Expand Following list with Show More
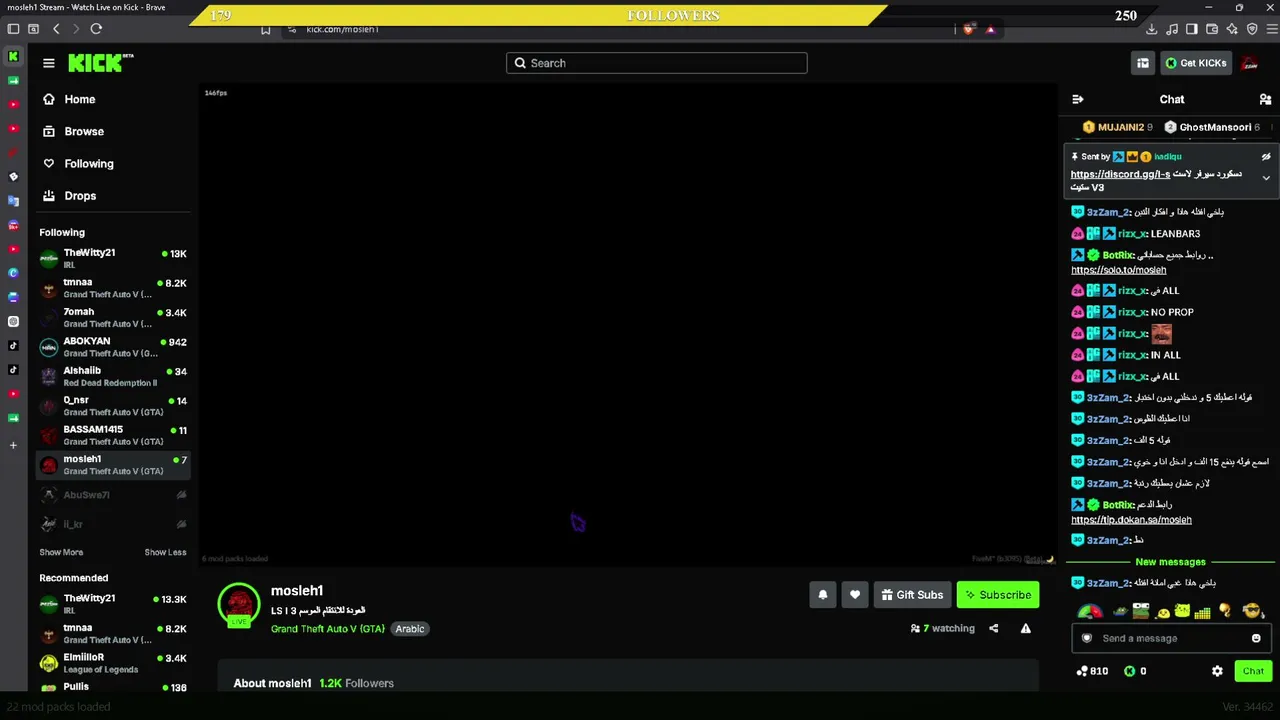The height and width of the screenshot is (720, 1280). (61, 552)
